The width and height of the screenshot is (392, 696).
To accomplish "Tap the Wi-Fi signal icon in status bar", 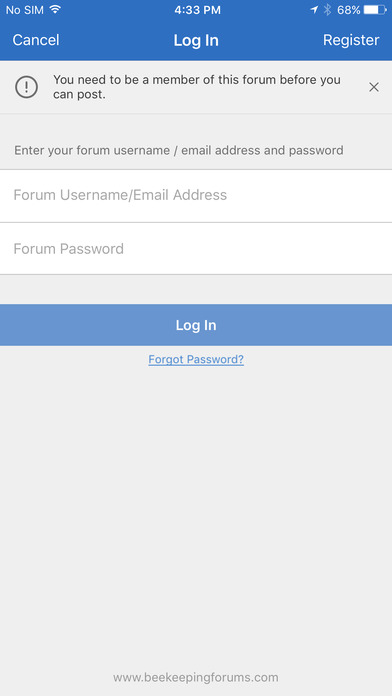I will [x=55, y=10].
